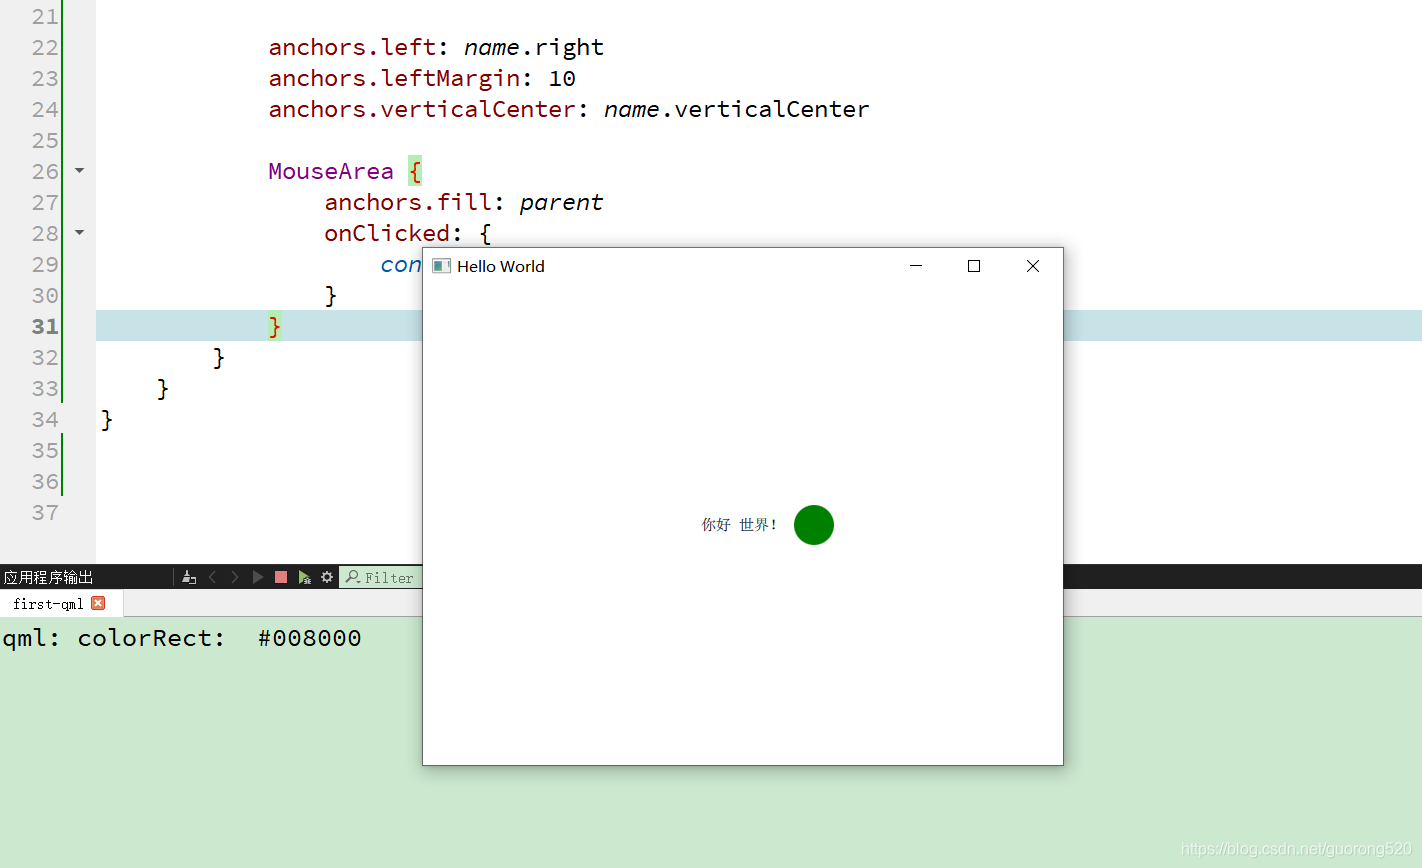Click the anchors.verticalCenter property text
This screenshot has height=868, width=1422.
pos(422,109)
